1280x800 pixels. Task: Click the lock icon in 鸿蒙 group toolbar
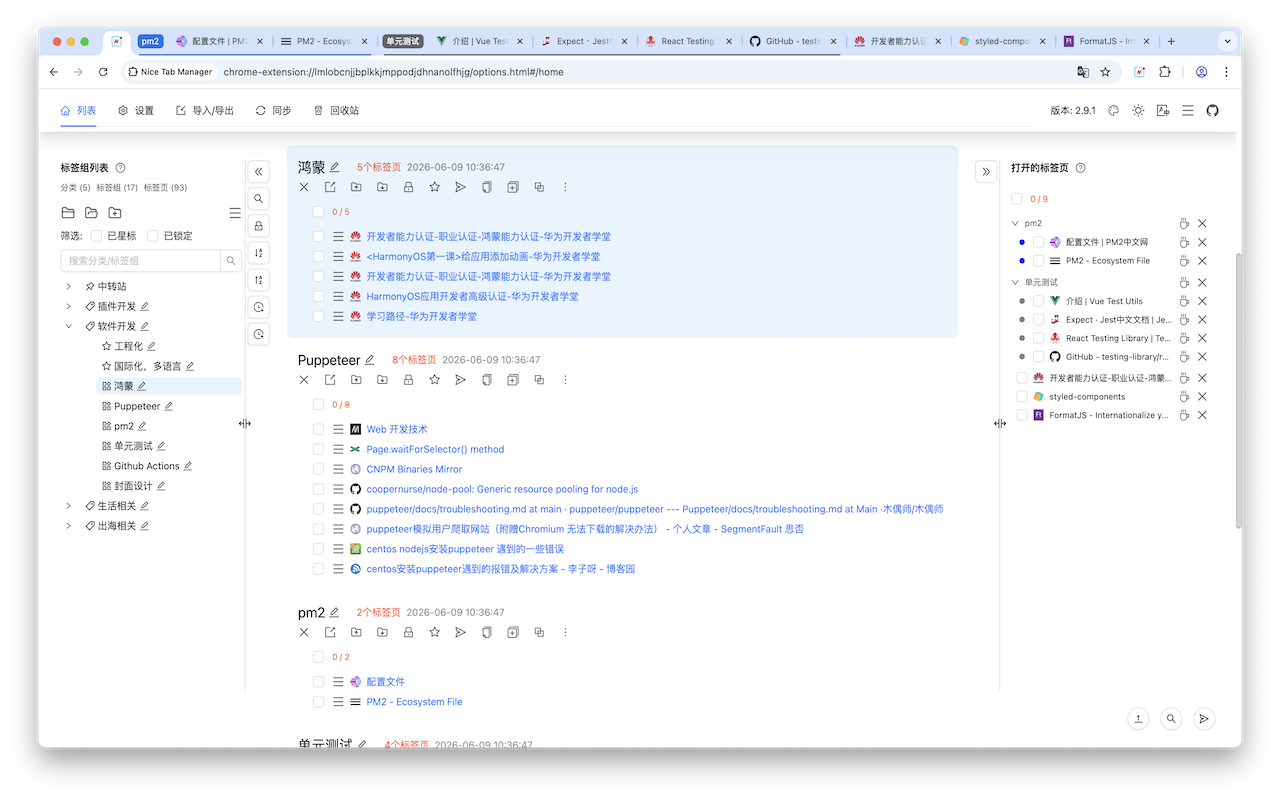[x=408, y=187]
